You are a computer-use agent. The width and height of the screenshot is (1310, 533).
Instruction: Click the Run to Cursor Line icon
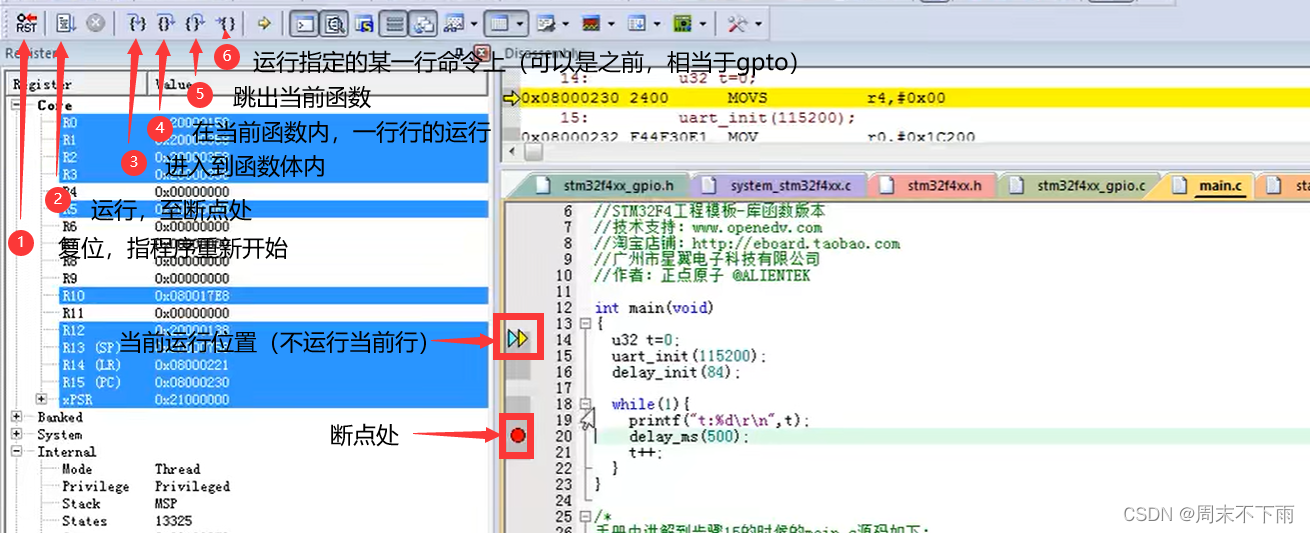227,22
